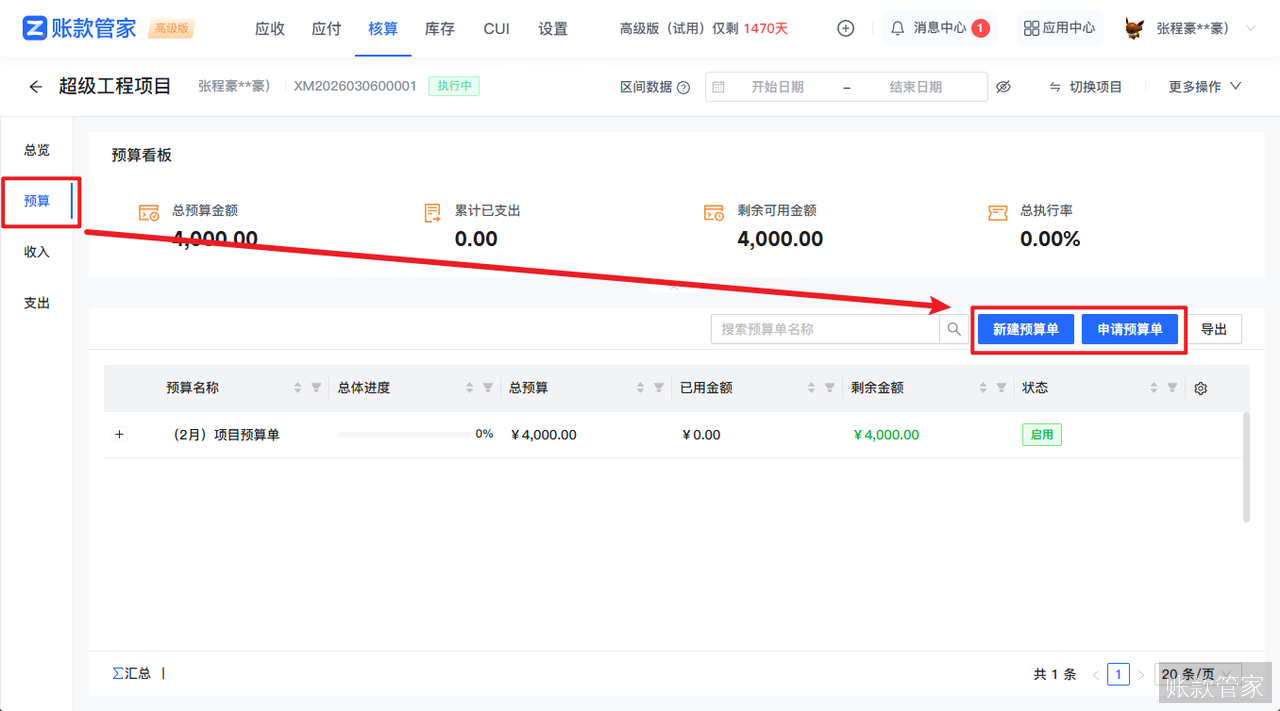
Task: Toggle the eye visibility icon near date range
Action: click(x=1003, y=87)
